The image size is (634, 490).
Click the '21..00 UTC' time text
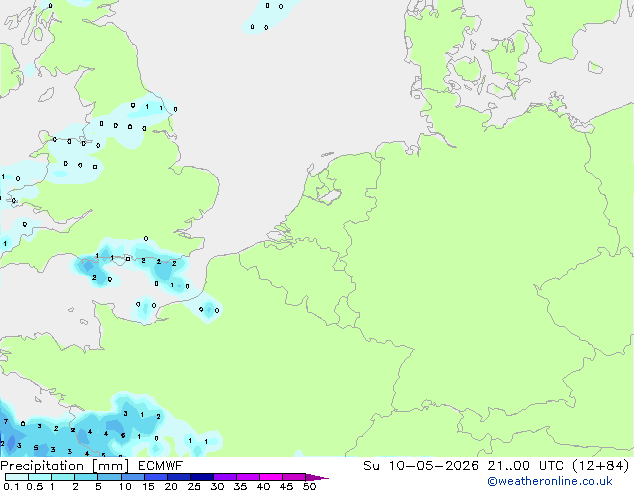[x=525, y=465]
